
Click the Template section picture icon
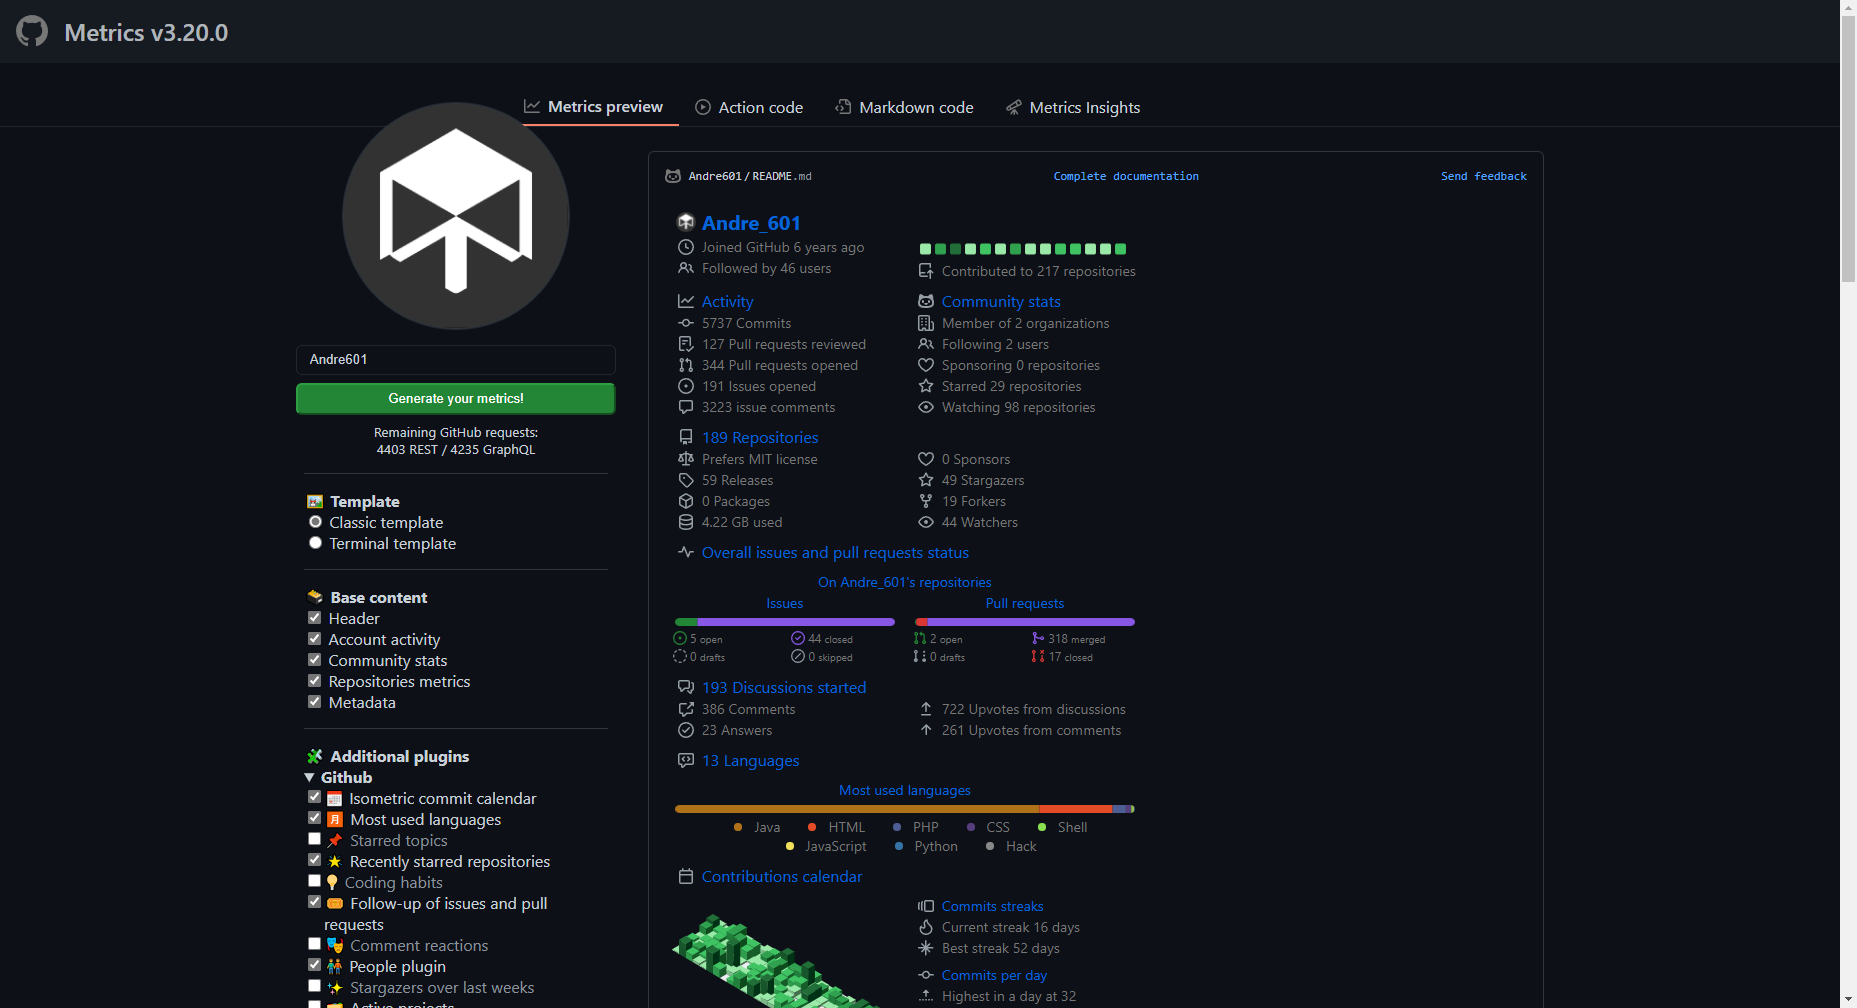pos(315,502)
